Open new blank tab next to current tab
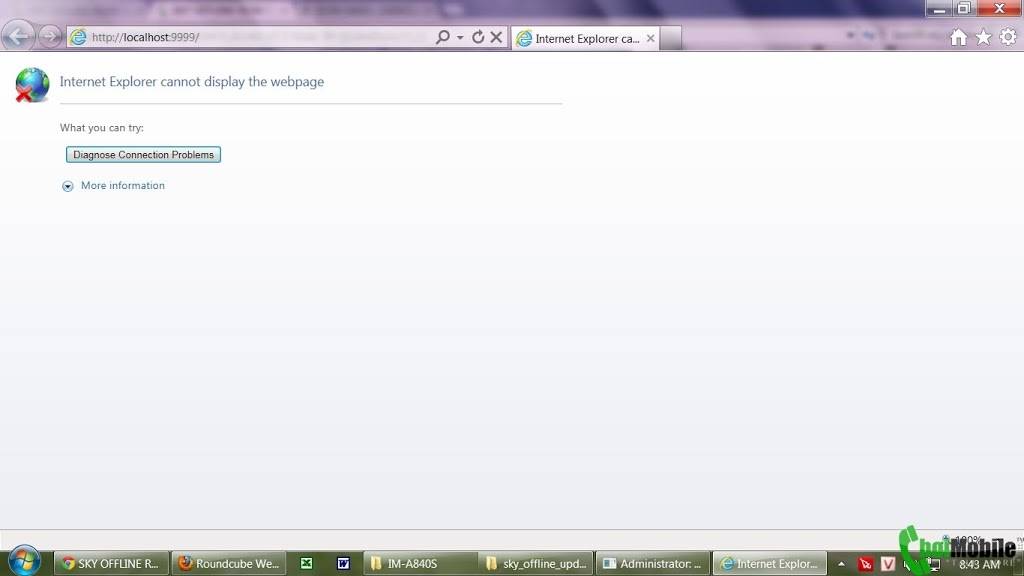 pyautogui.click(x=671, y=39)
